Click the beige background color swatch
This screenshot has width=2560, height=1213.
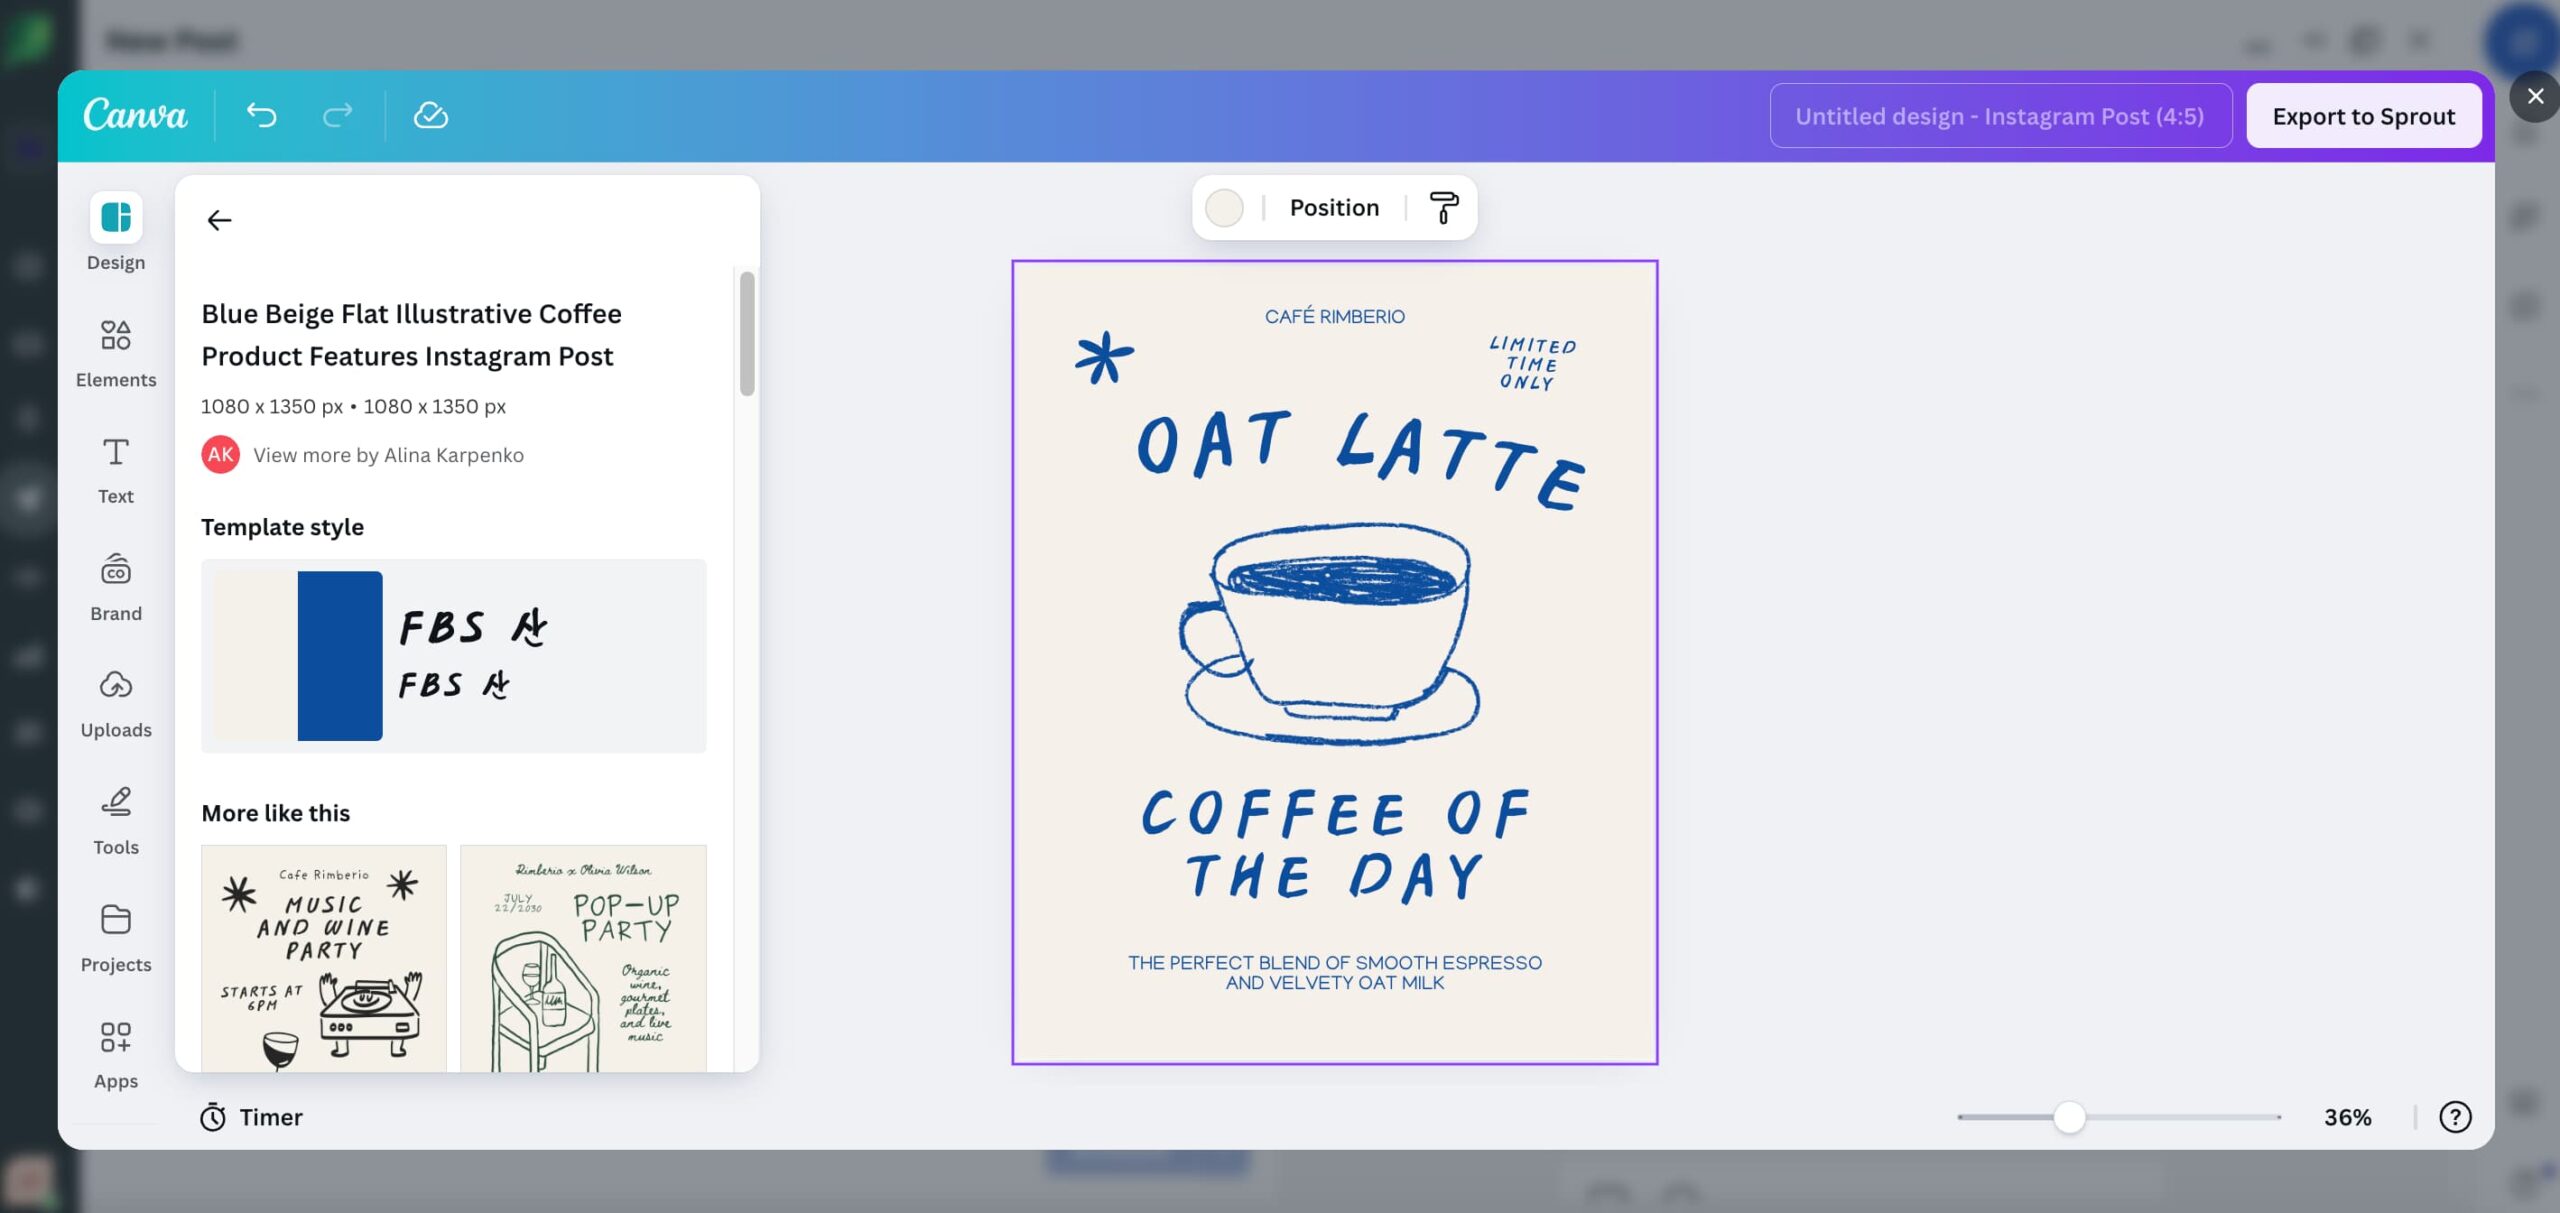click(x=1224, y=207)
